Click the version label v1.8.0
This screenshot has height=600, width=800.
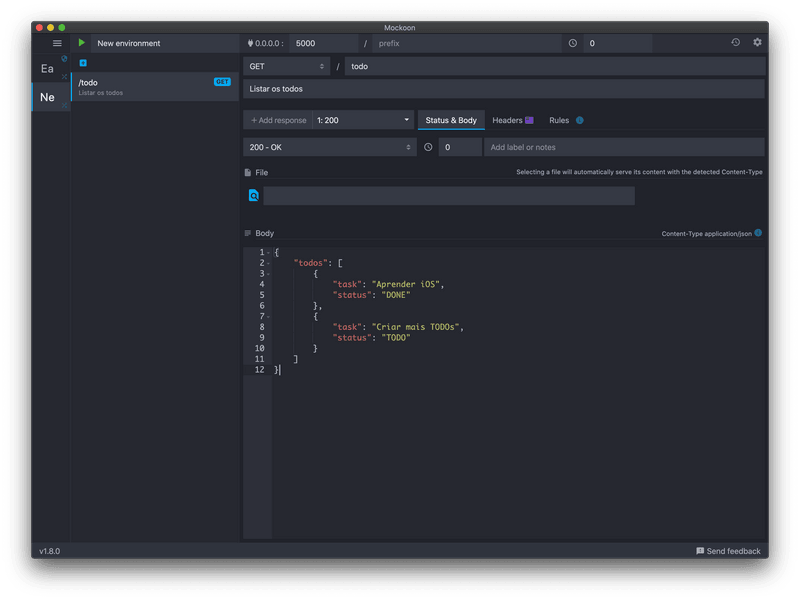tap(49, 551)
